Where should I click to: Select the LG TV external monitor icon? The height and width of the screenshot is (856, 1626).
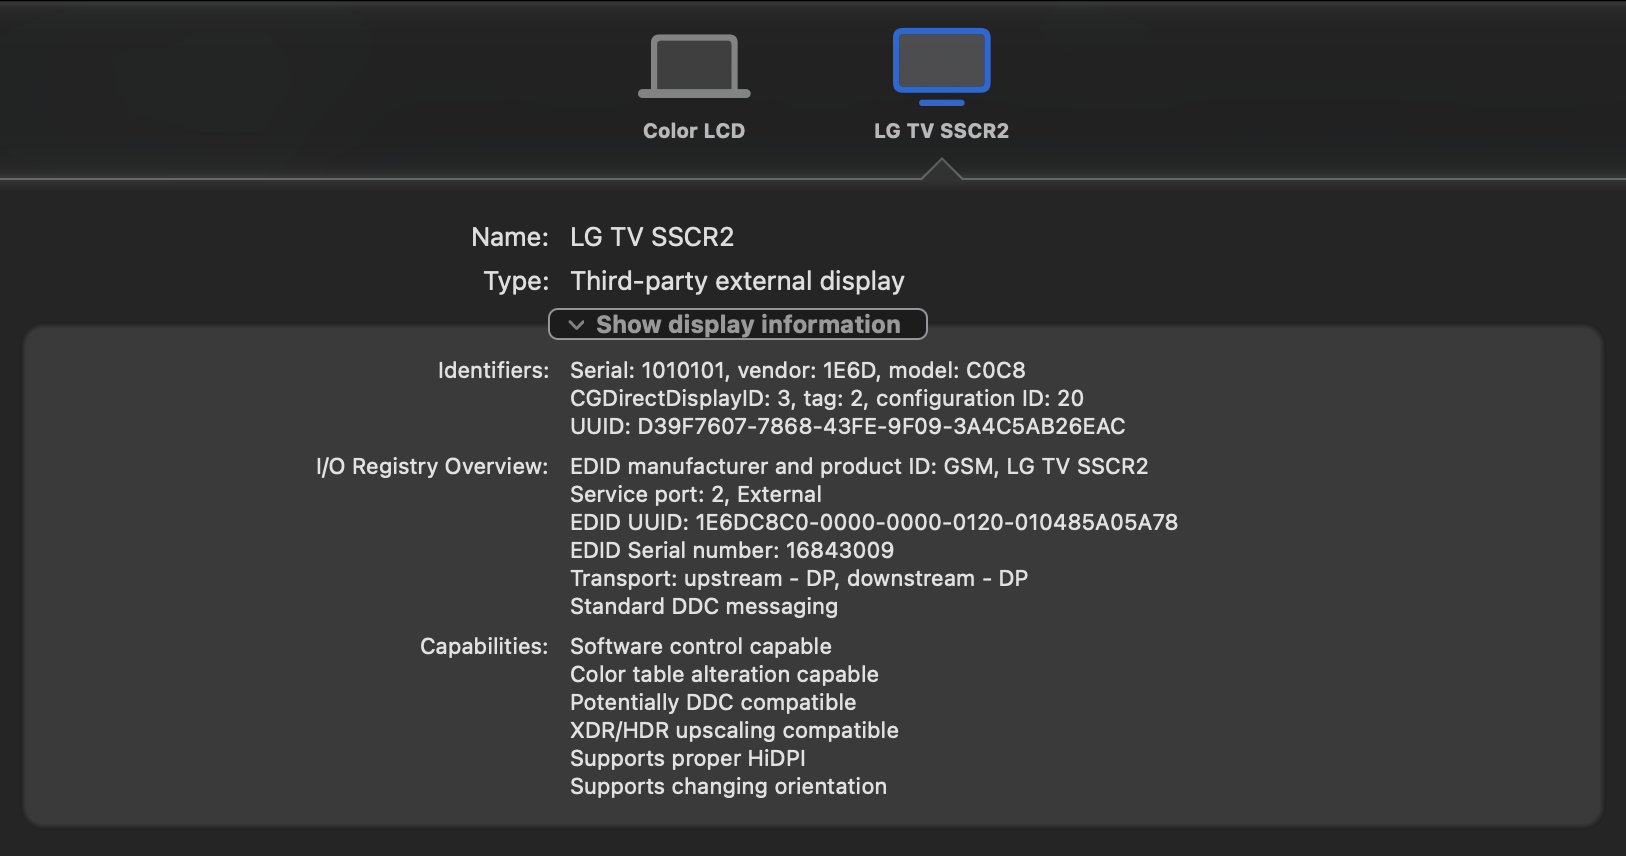941,65
